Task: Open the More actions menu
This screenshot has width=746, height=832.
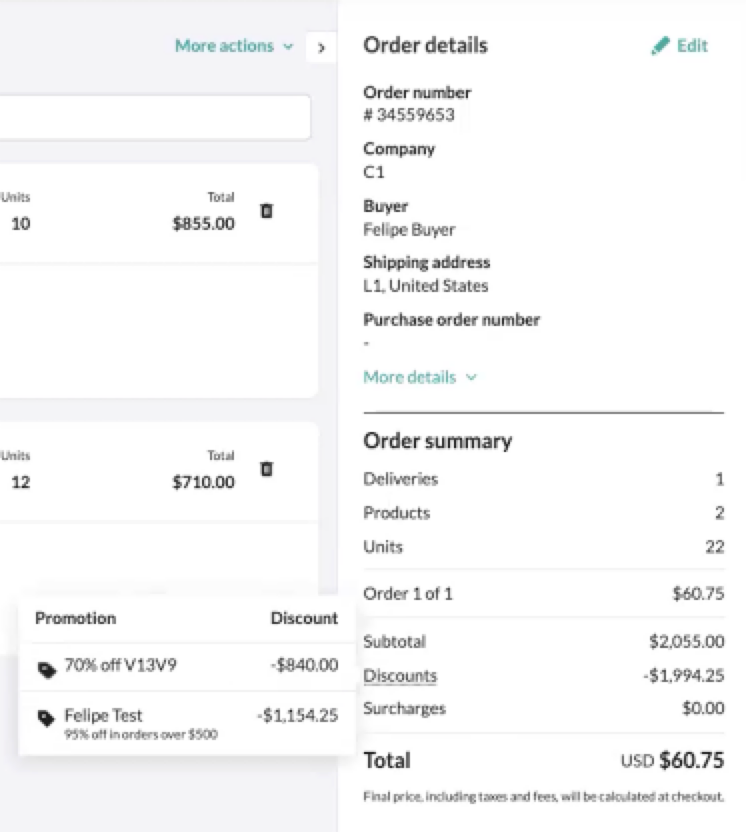Action: click(224, 46)
